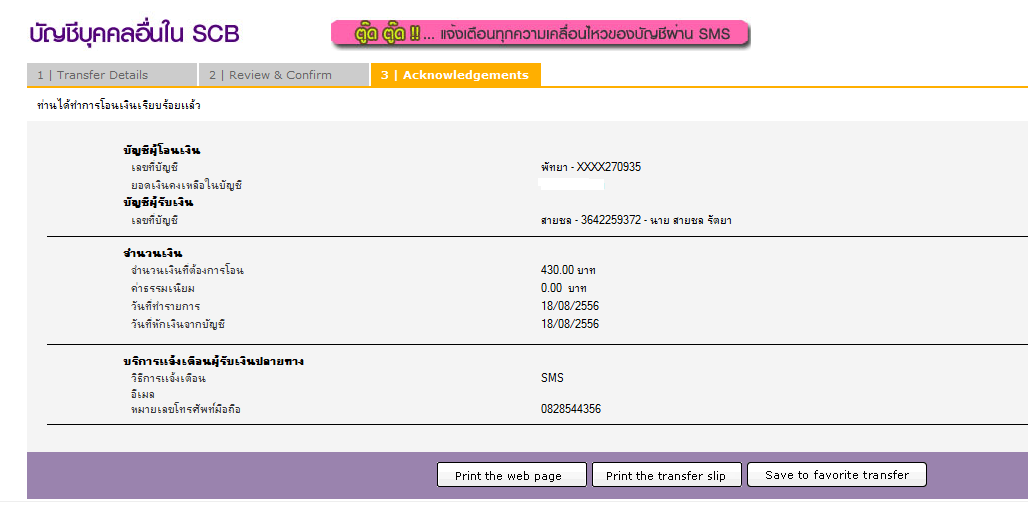The image size is (1028, 519).
Task: Click the transaction date 18/08/2556
Action: [570, 306]
